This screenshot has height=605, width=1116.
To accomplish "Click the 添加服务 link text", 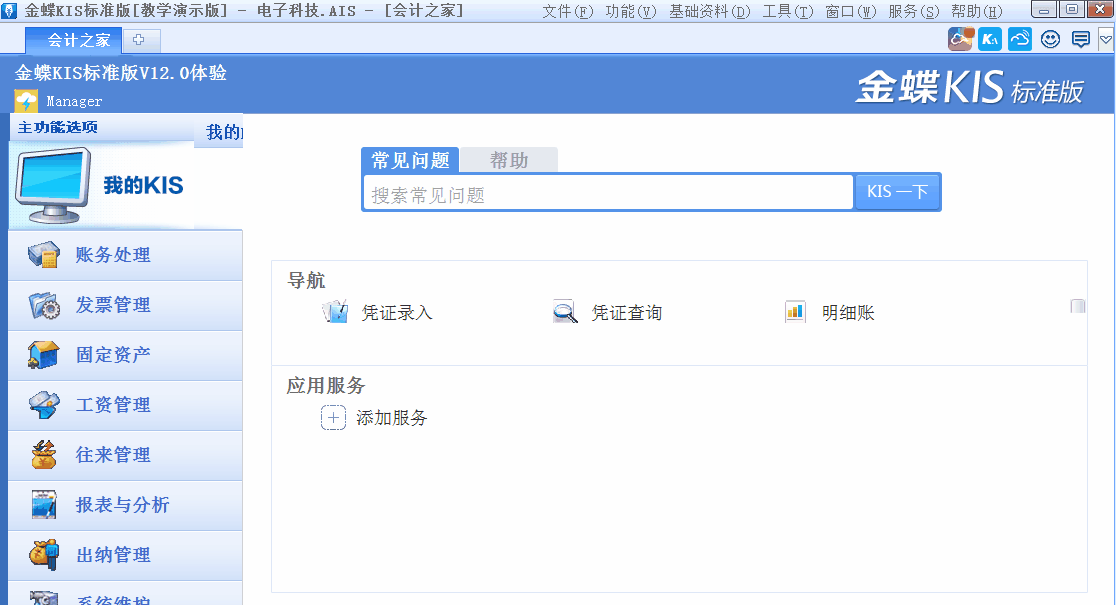I will [391, 418].
